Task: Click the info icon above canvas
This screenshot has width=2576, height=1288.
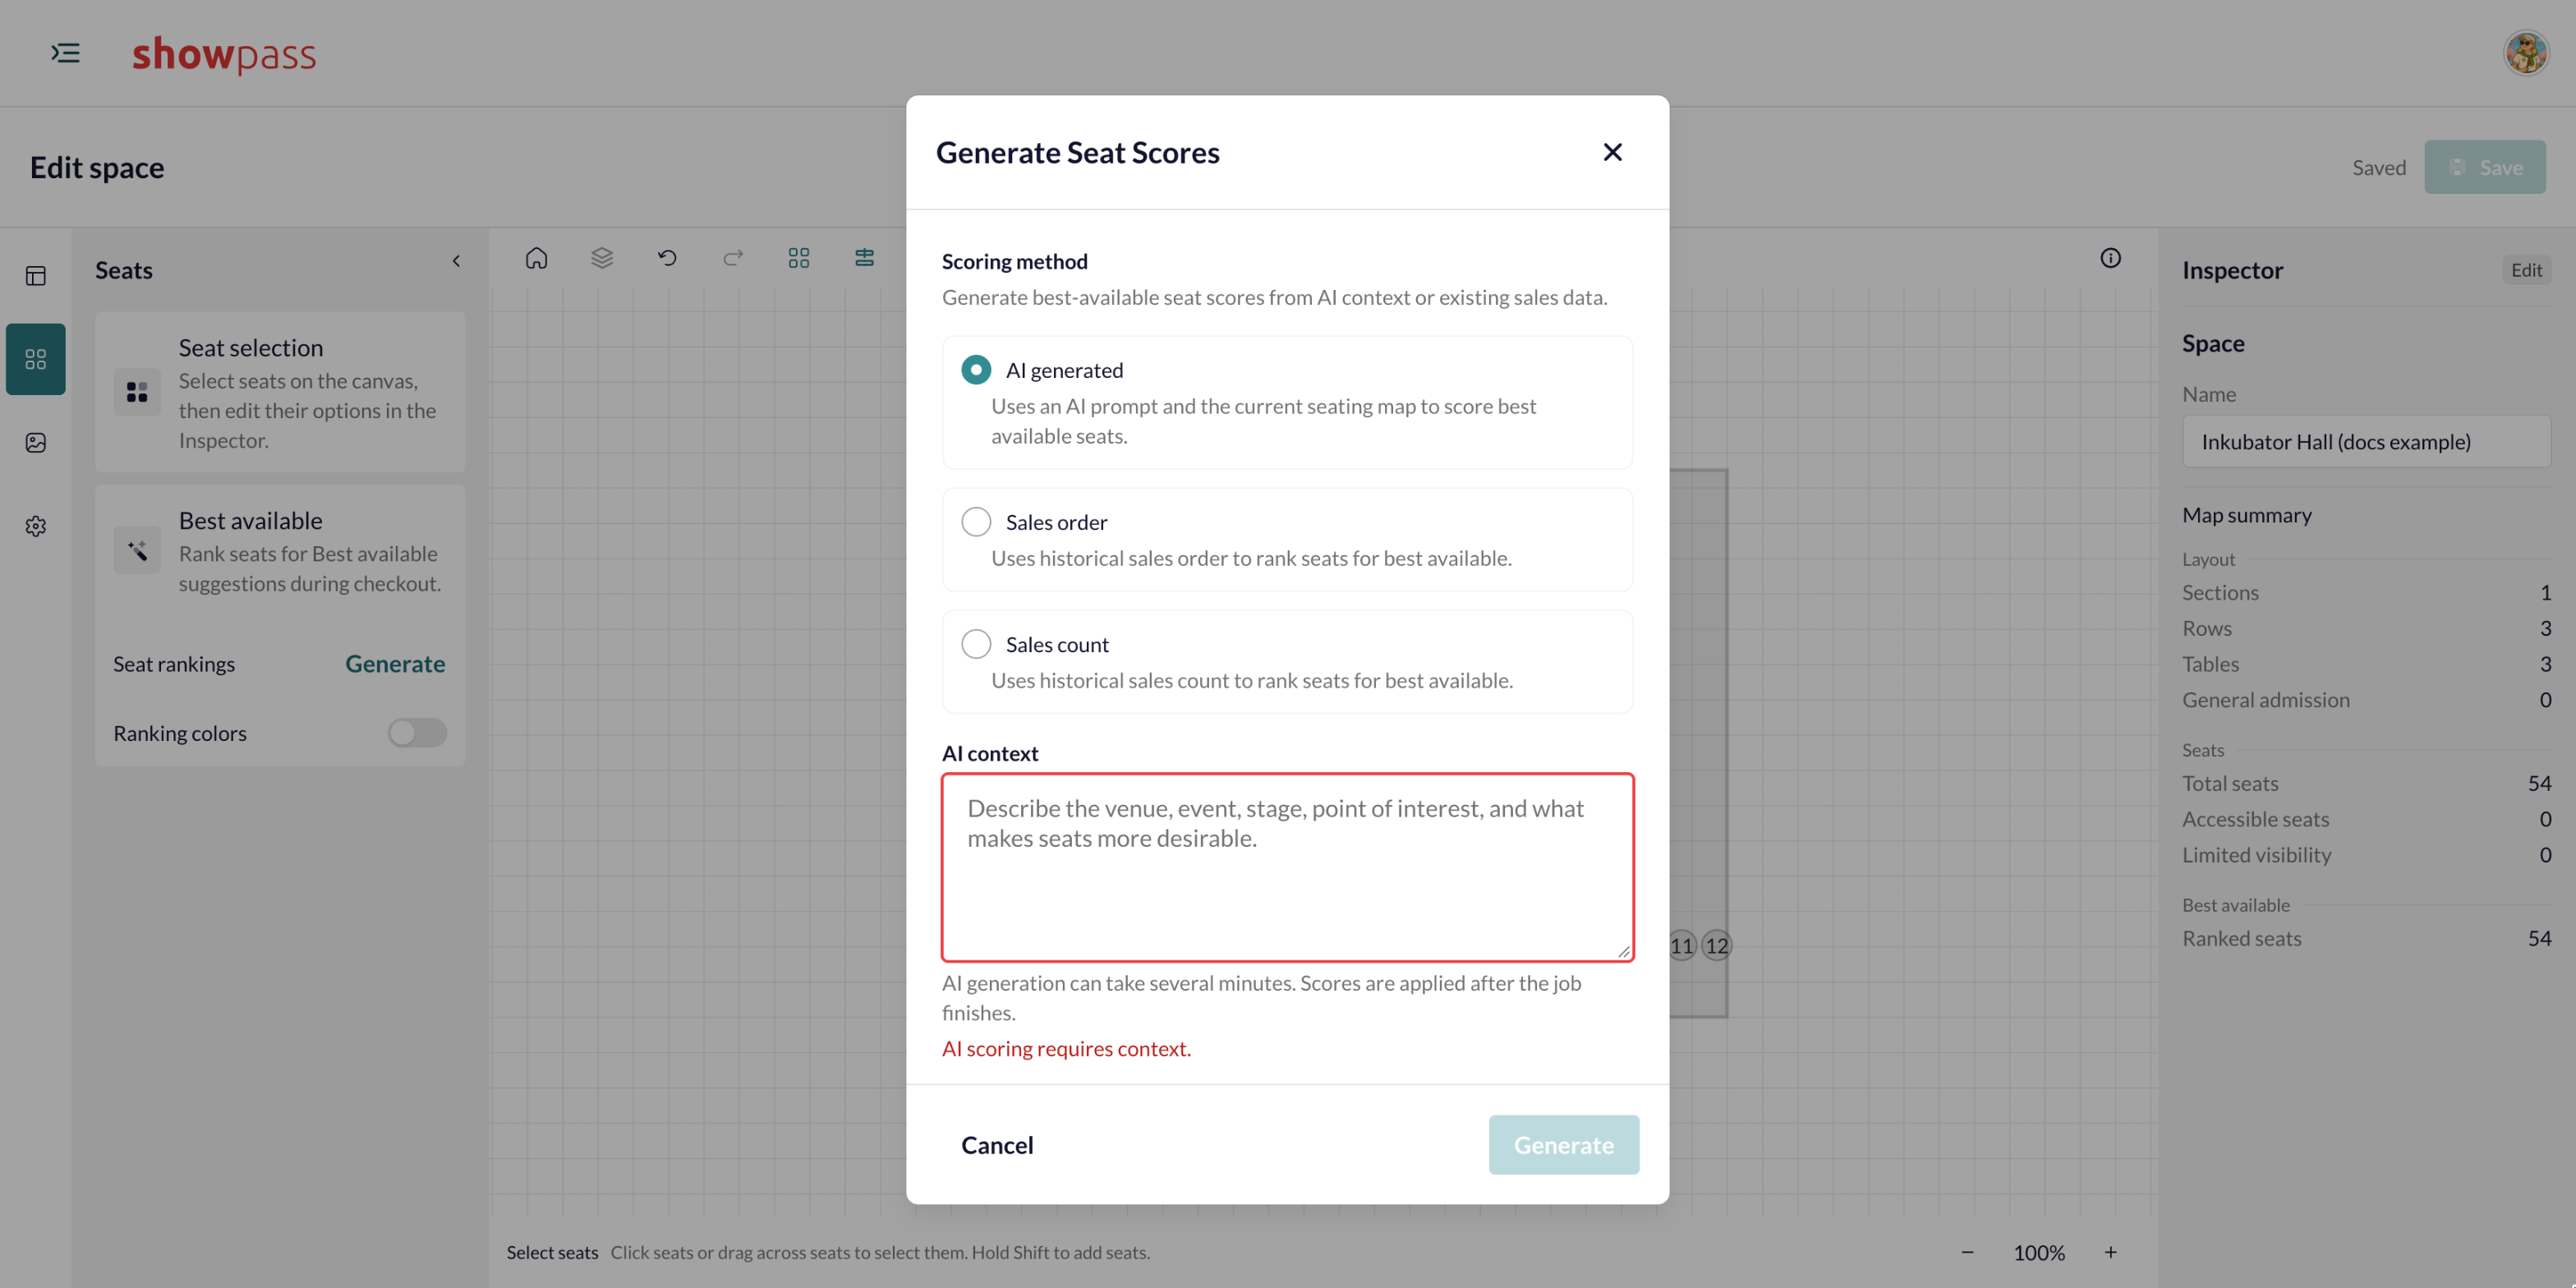Action: 2110,258
